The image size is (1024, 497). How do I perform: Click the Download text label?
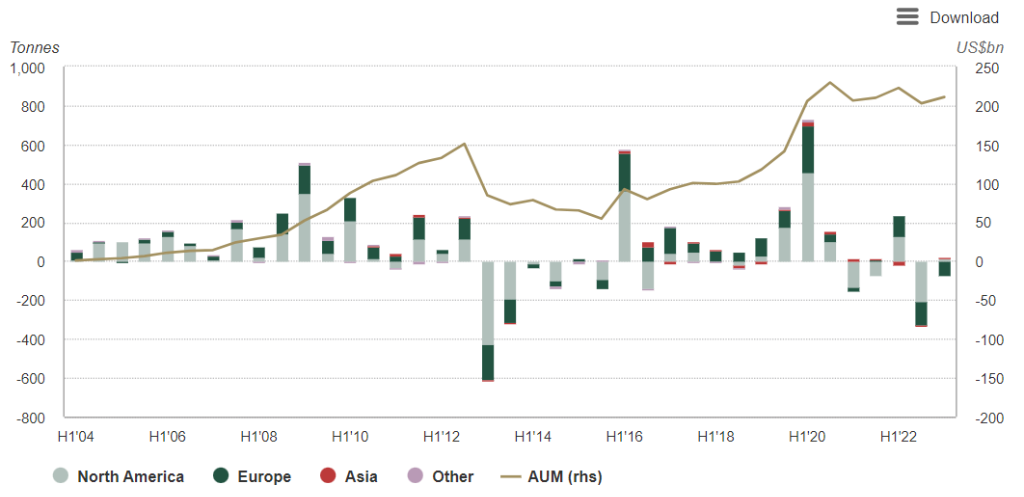964,17
